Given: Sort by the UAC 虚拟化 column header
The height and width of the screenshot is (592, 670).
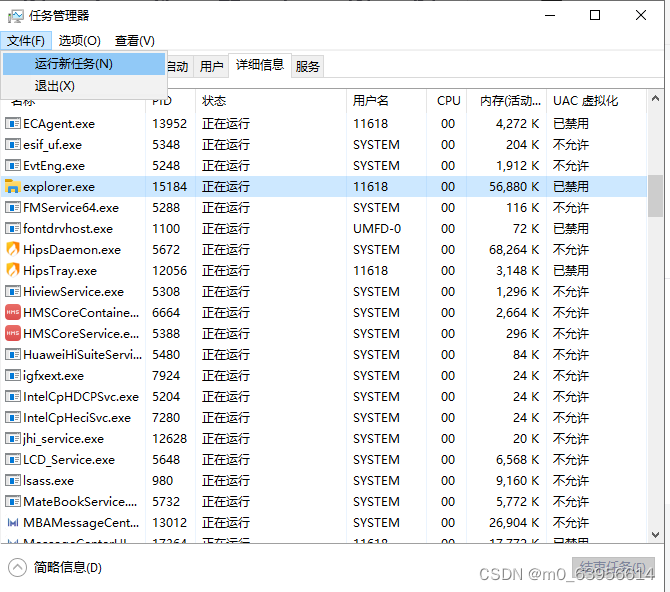Looking at the screenshot, I should pyautogui.click(x=597, y=101).
